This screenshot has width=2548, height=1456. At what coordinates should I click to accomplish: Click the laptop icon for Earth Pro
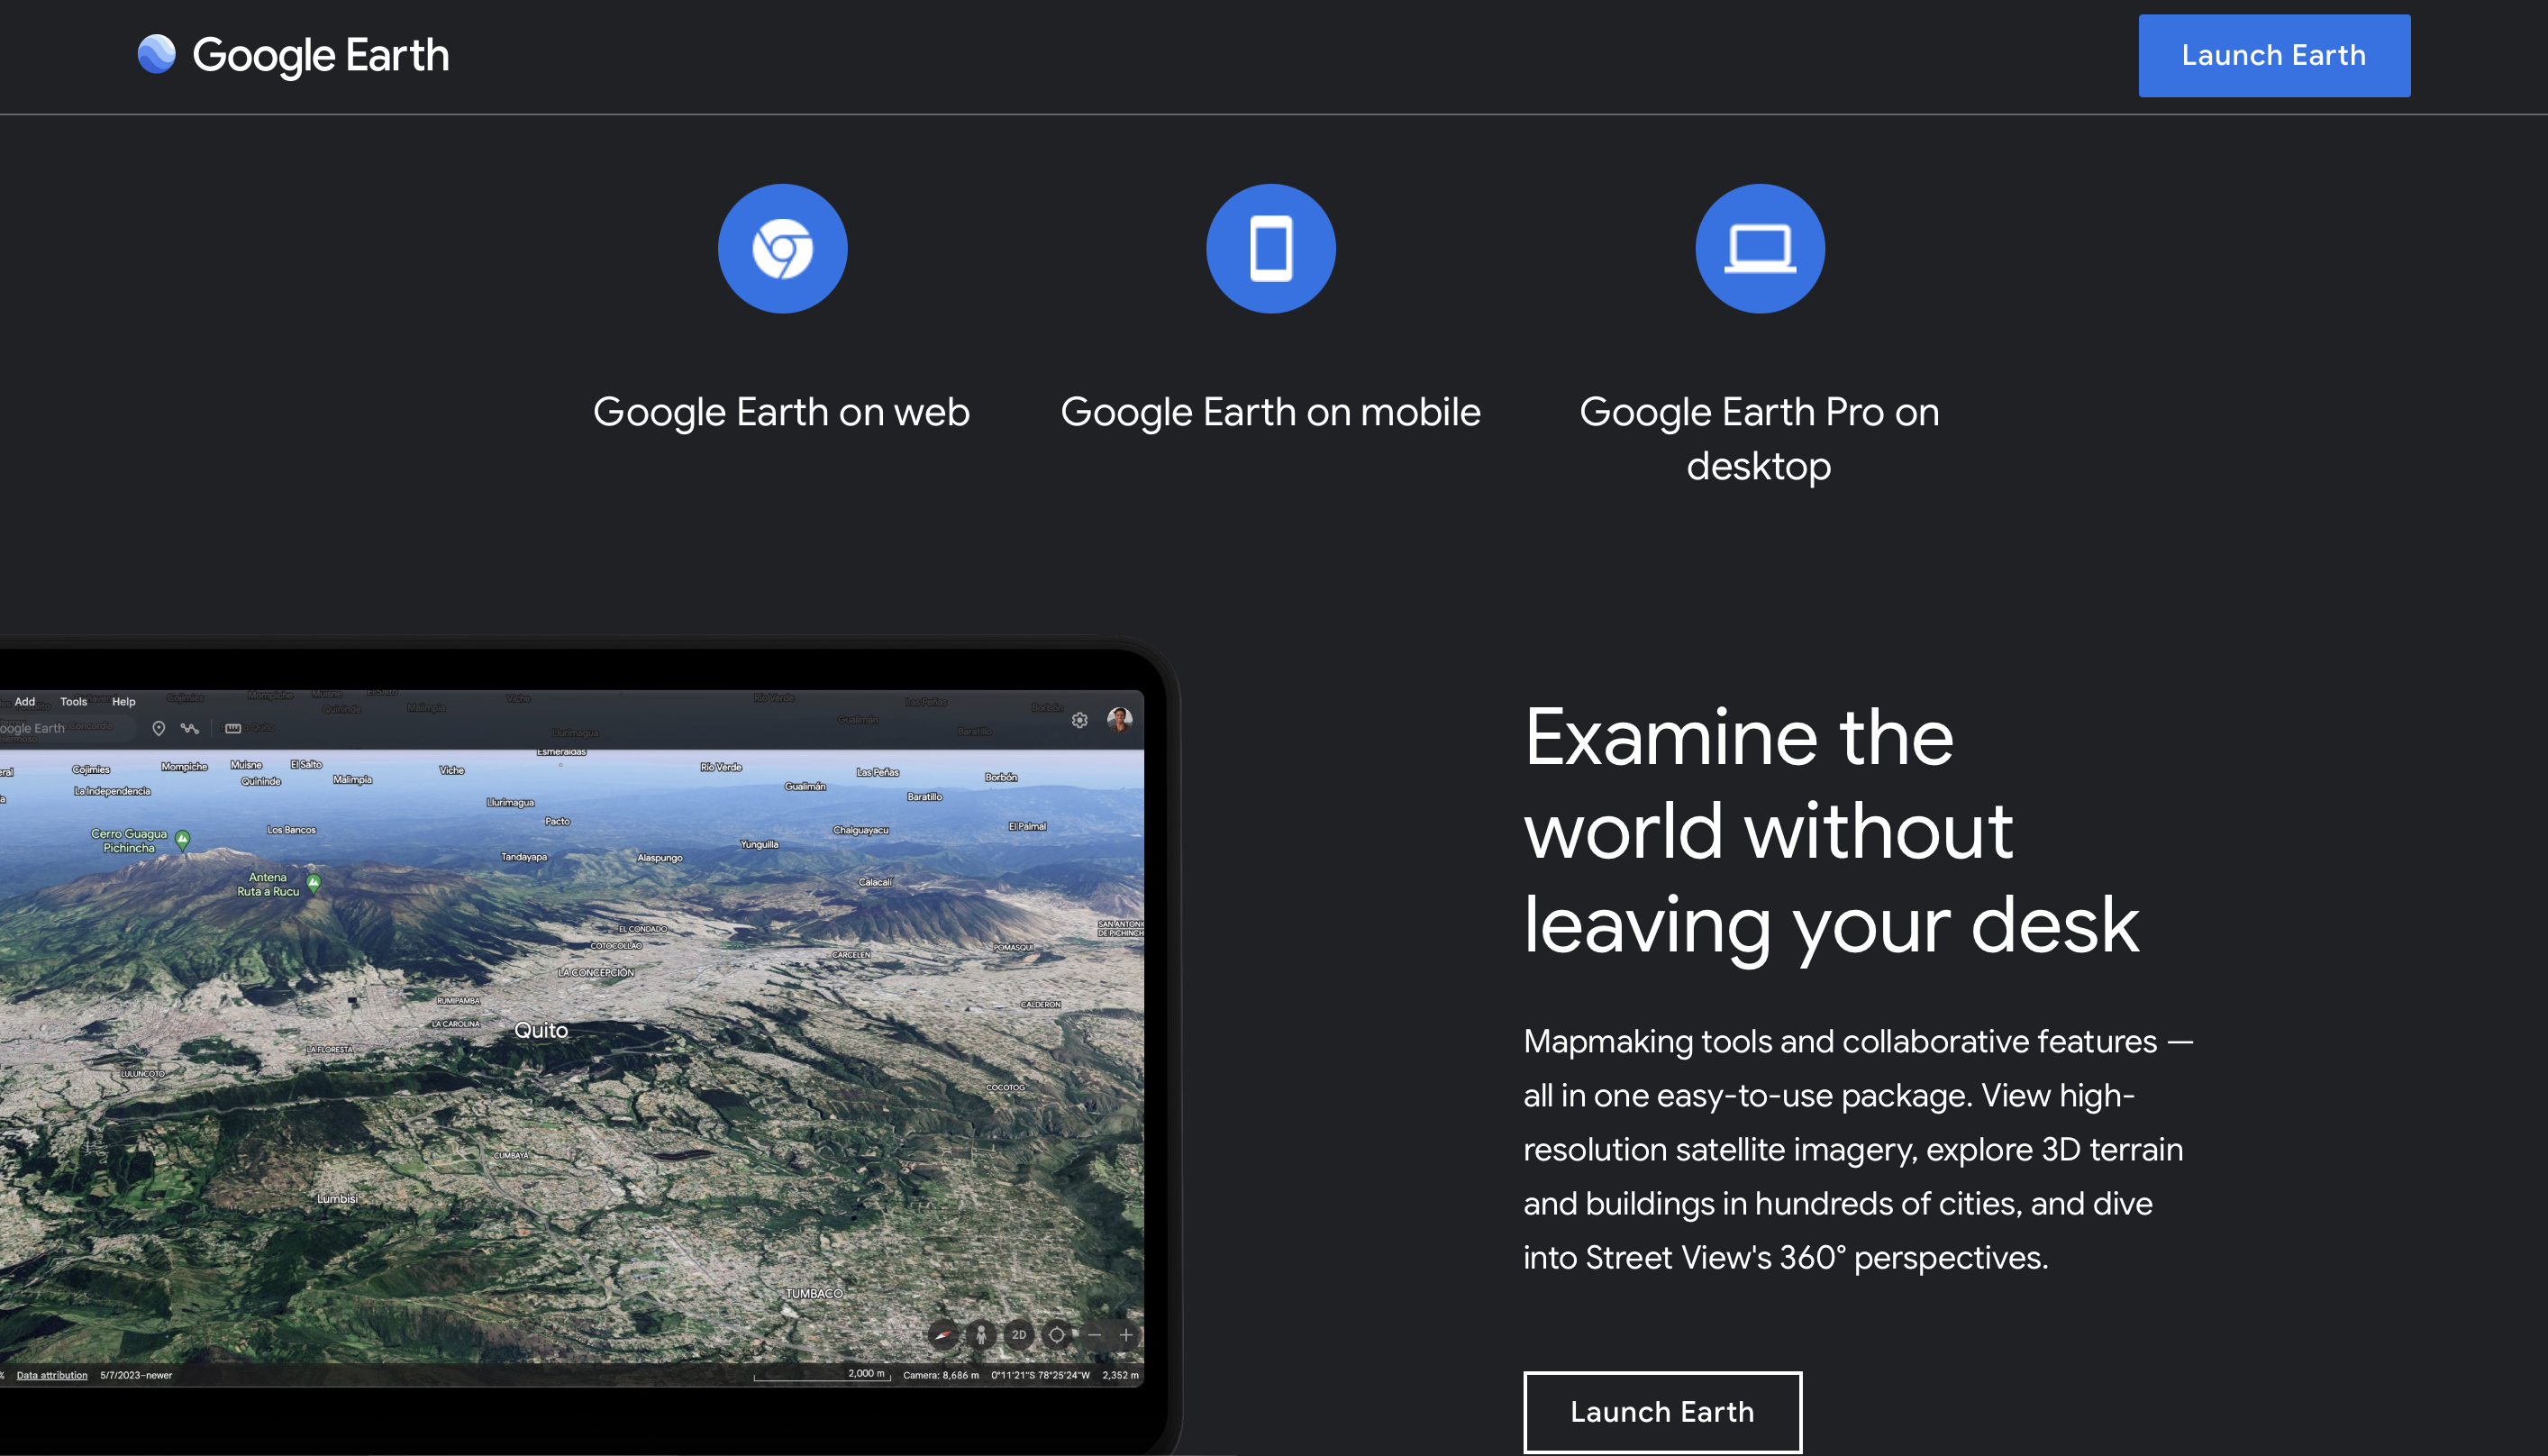[1759, 248]
